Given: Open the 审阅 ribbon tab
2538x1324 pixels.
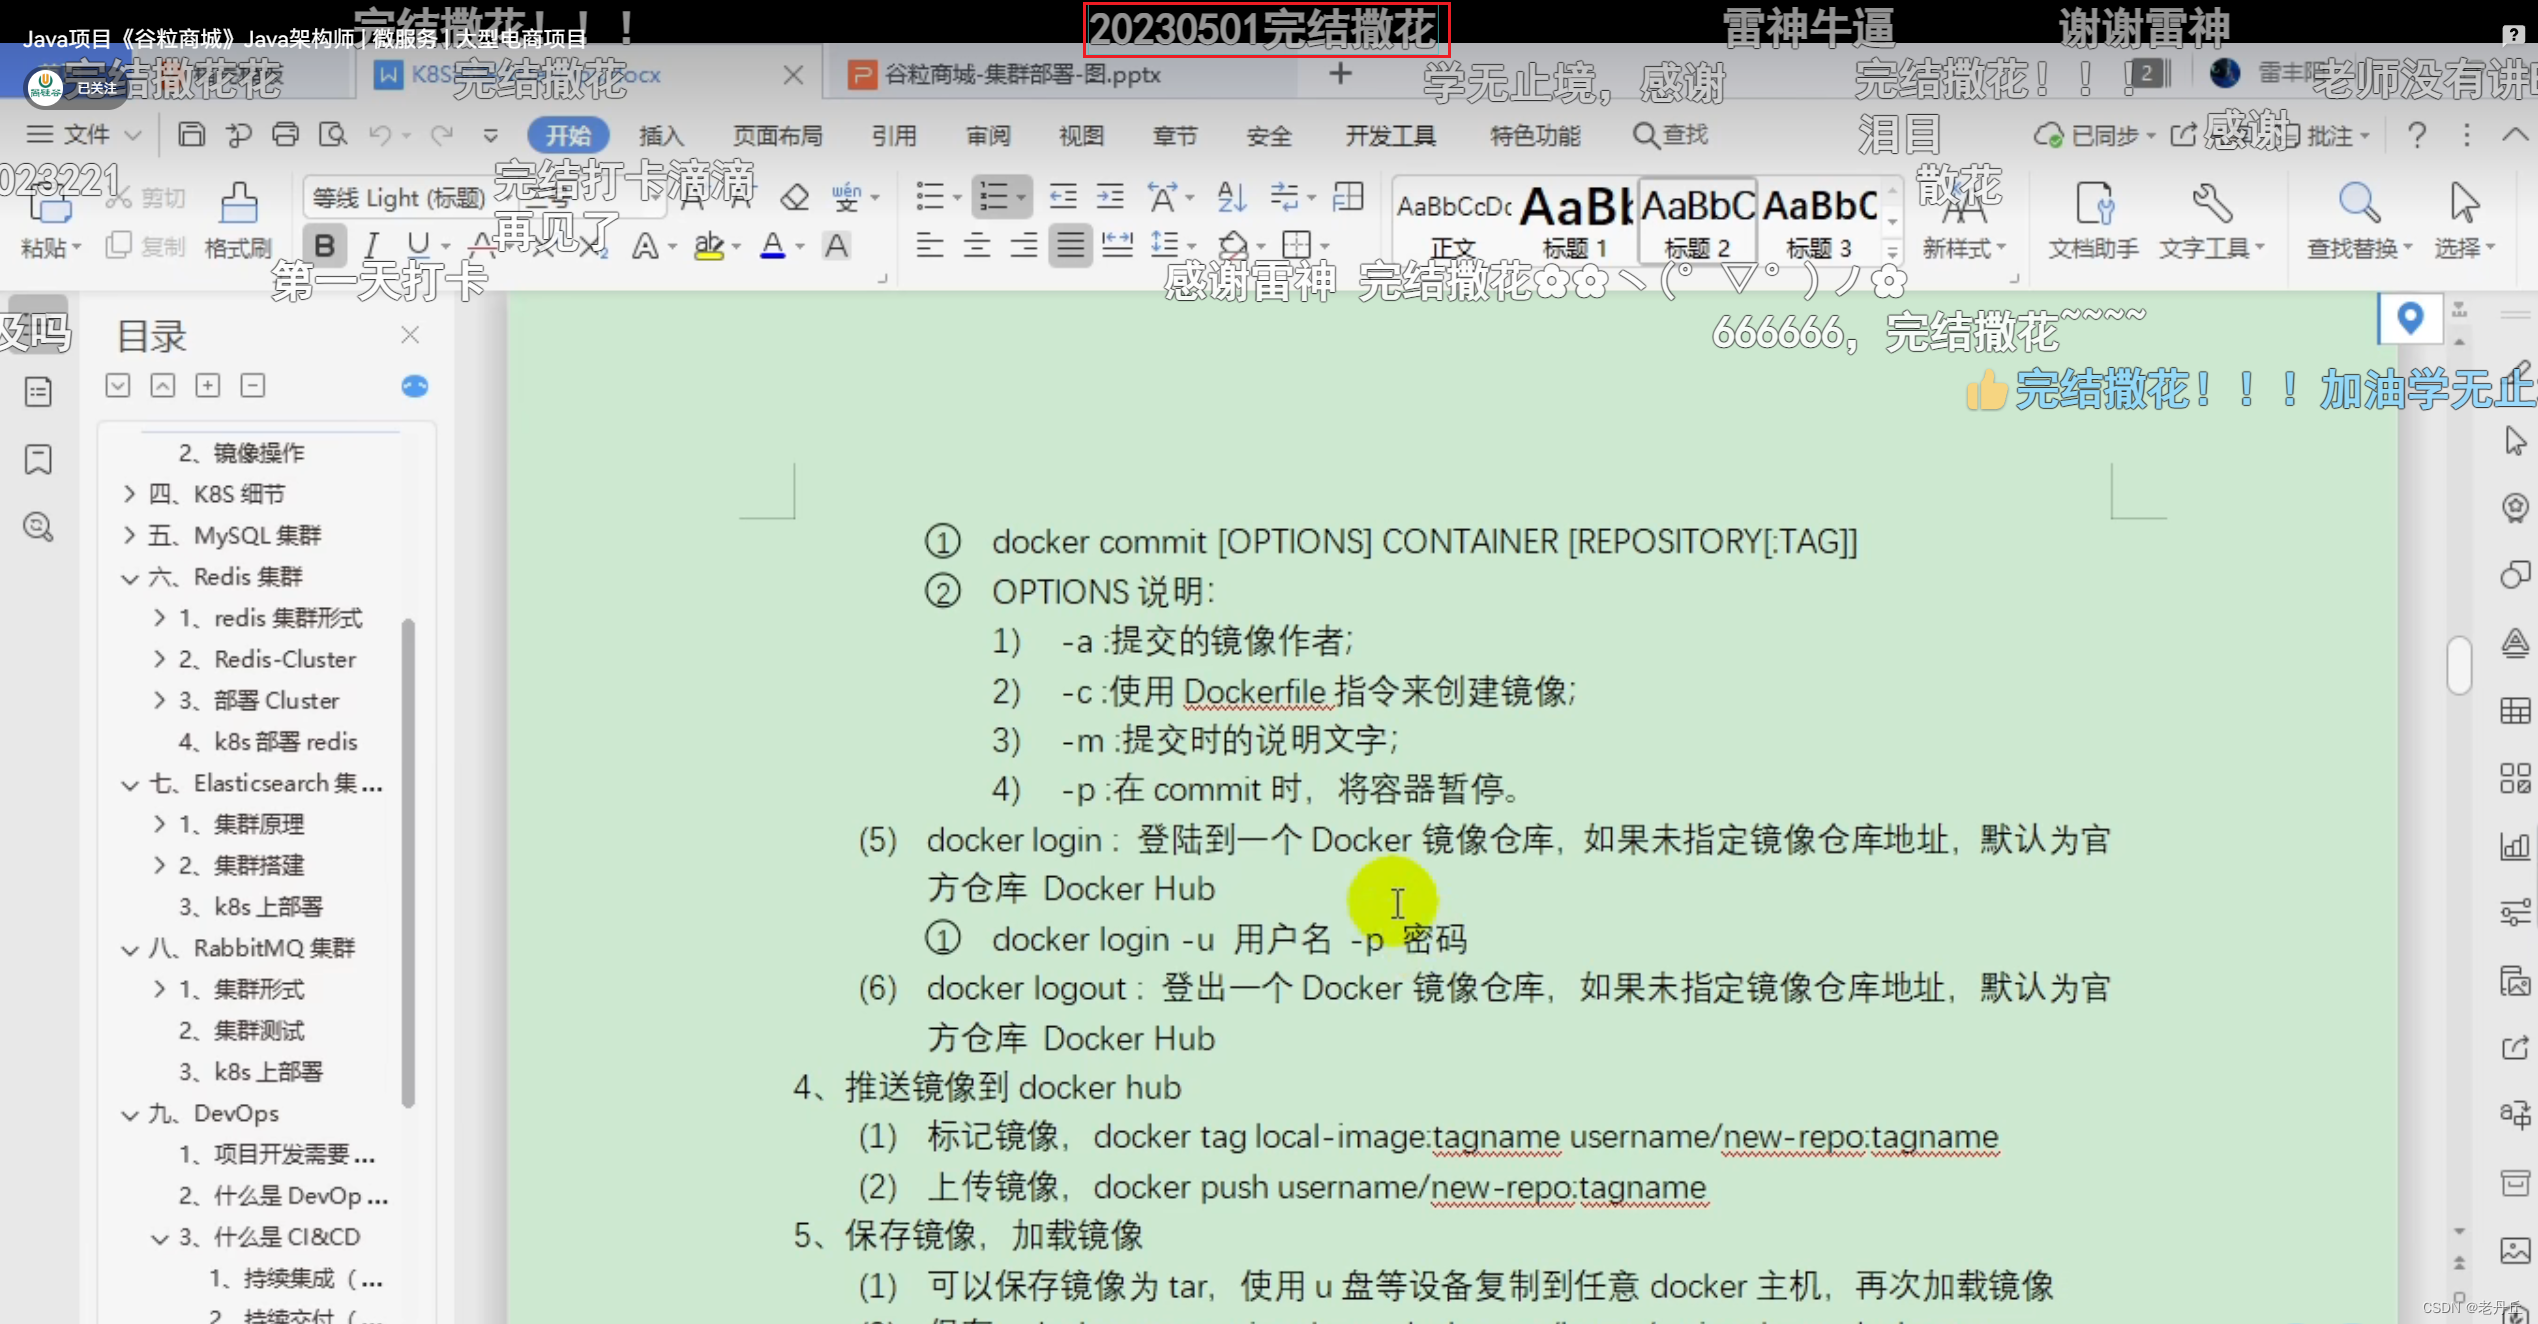Looking at the screenshot, I should point(988,135).
